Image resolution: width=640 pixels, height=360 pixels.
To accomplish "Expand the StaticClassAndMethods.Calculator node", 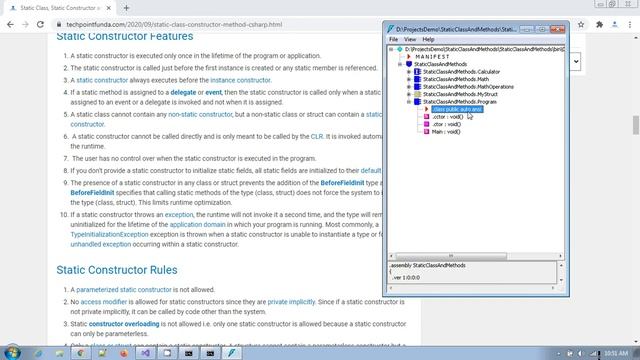I will click(x=409, y=72).
